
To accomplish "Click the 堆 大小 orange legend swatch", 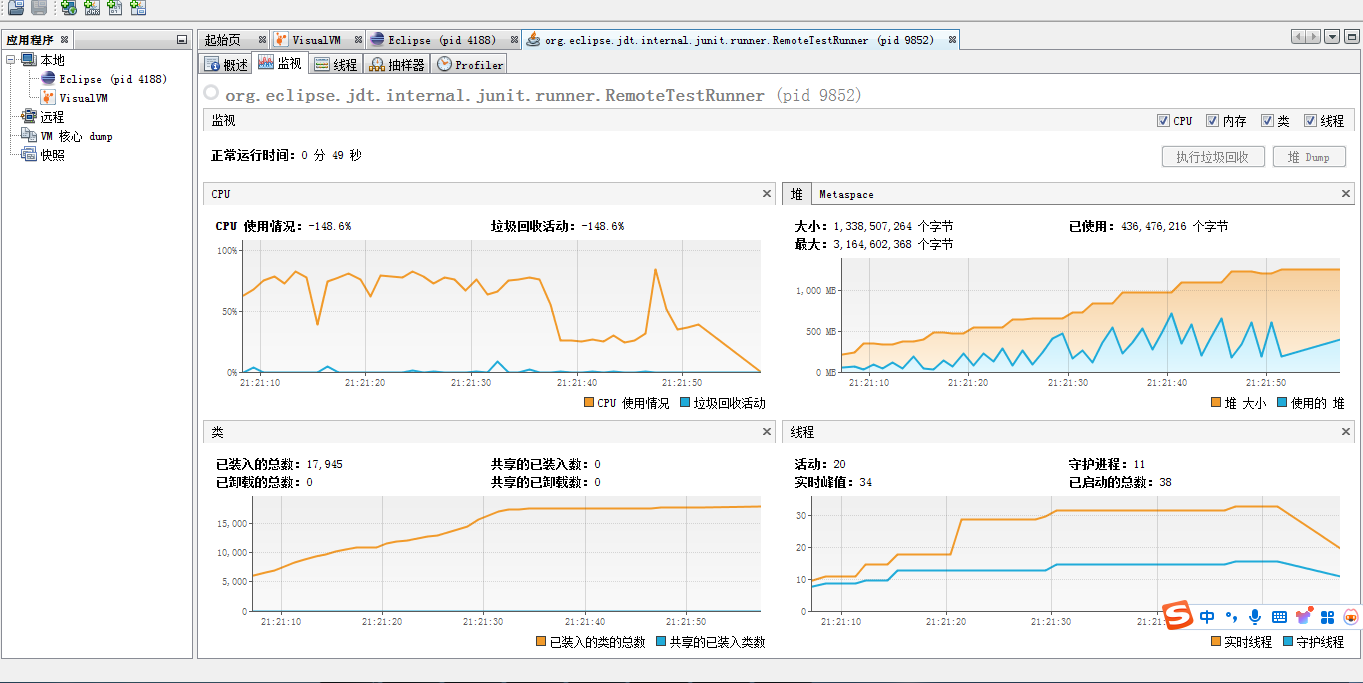I will coord(1215,403).
